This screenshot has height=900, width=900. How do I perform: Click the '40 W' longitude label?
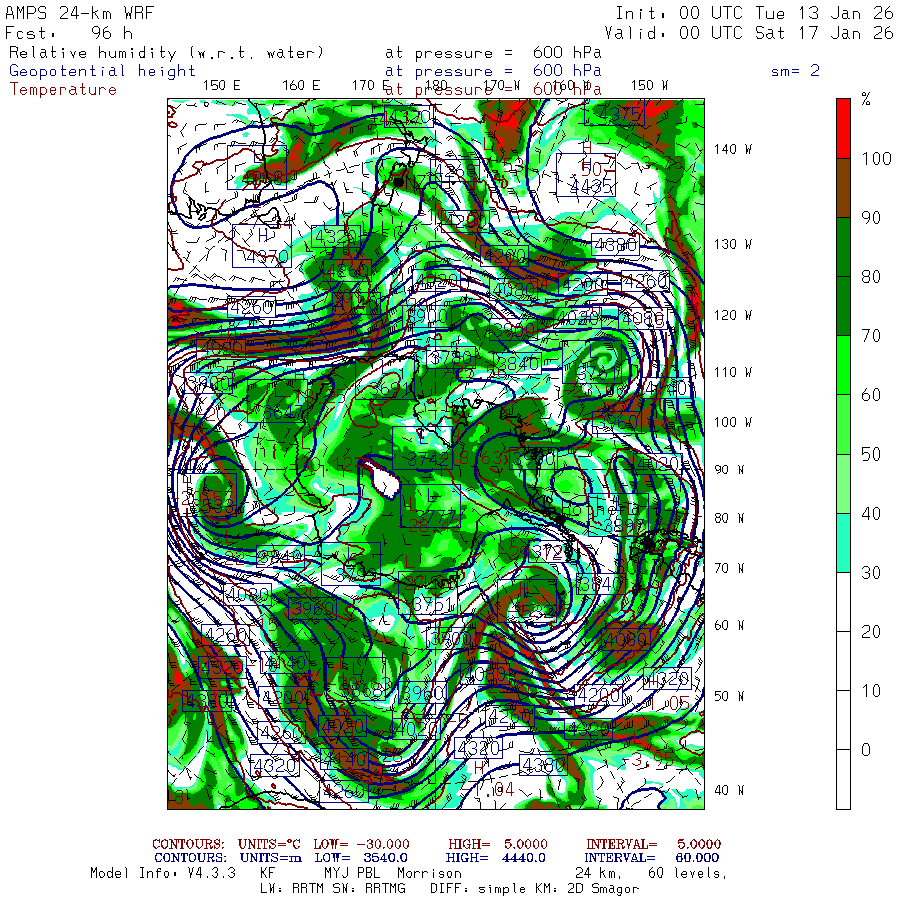point(729,790)
